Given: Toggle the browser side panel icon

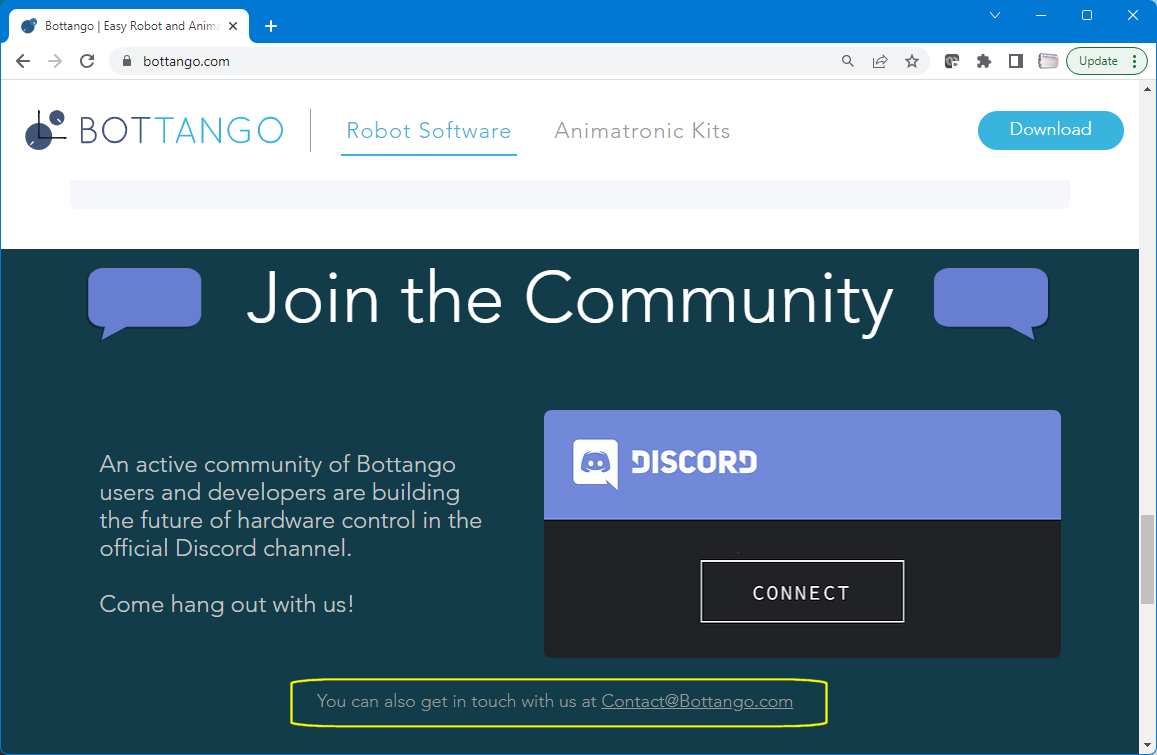Looking at the screenshot, I should click(1016, 61).
